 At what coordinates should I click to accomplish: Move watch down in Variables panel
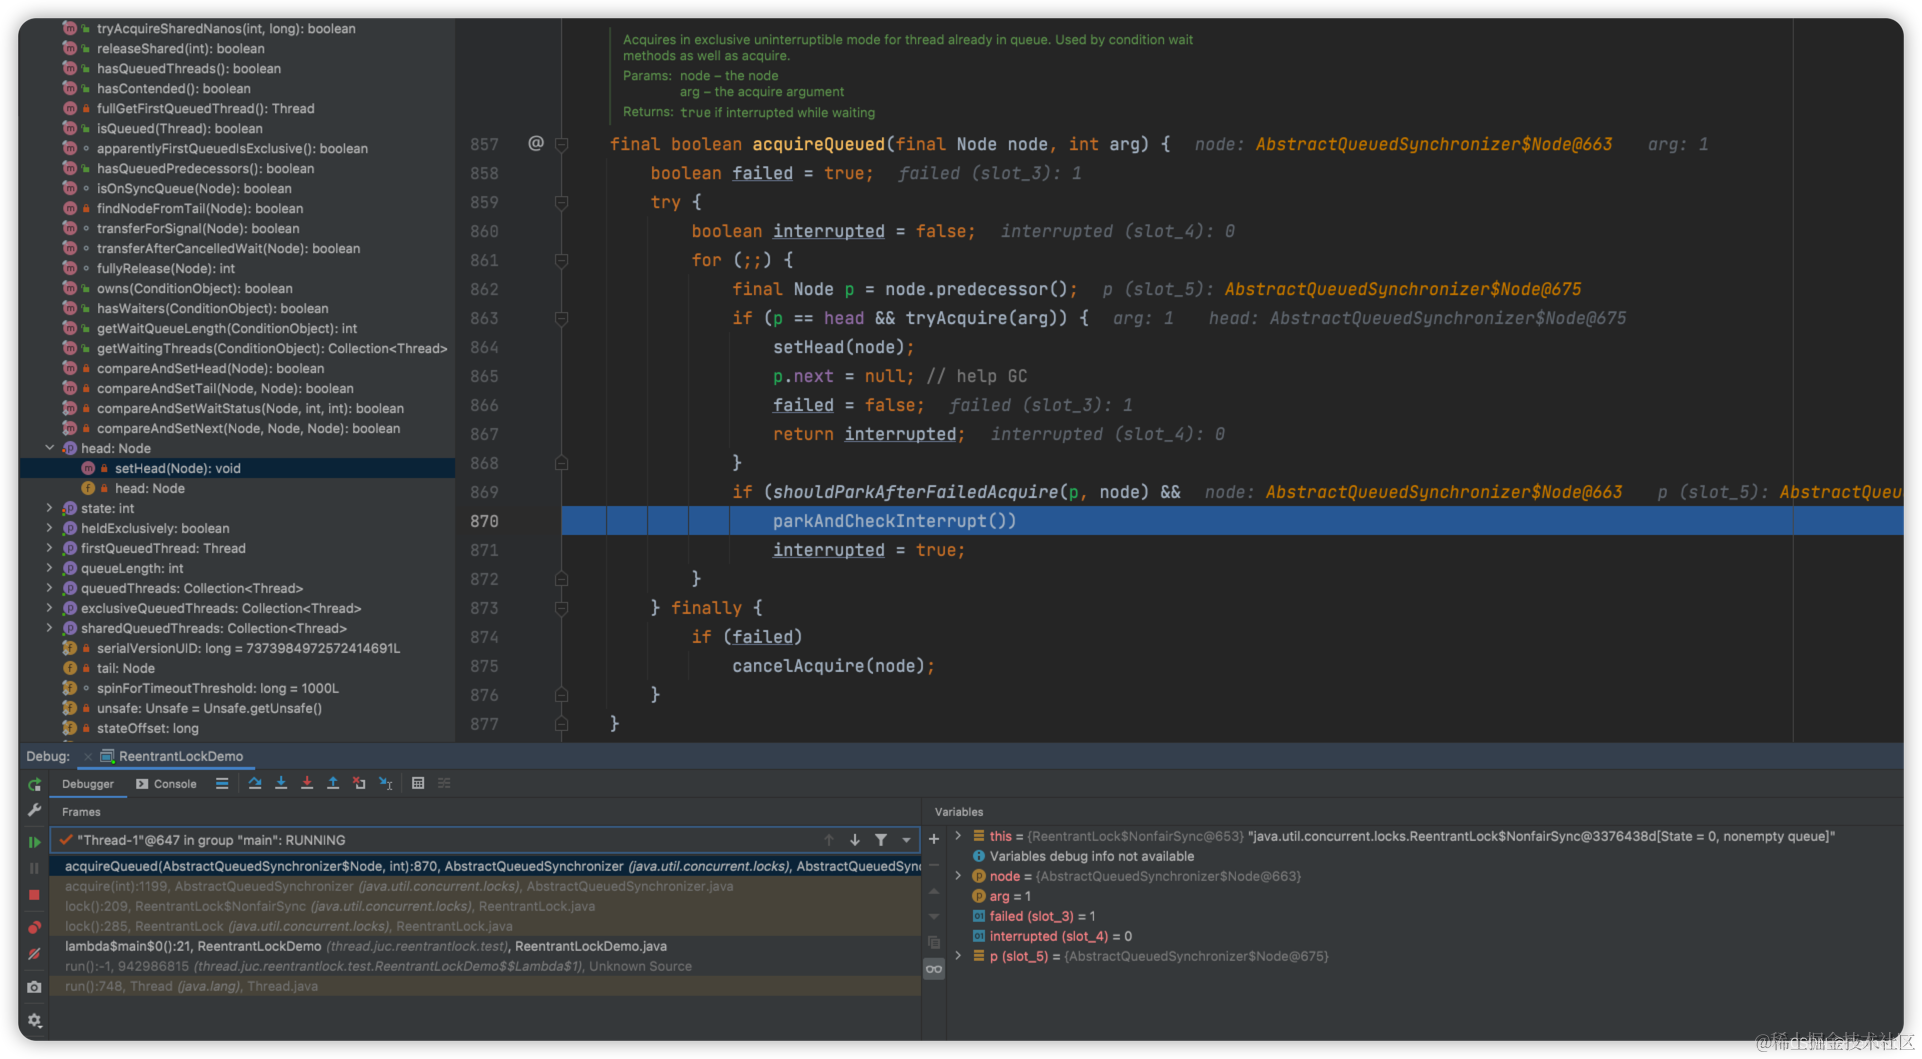pyautogui.click(x=934, y=916)
